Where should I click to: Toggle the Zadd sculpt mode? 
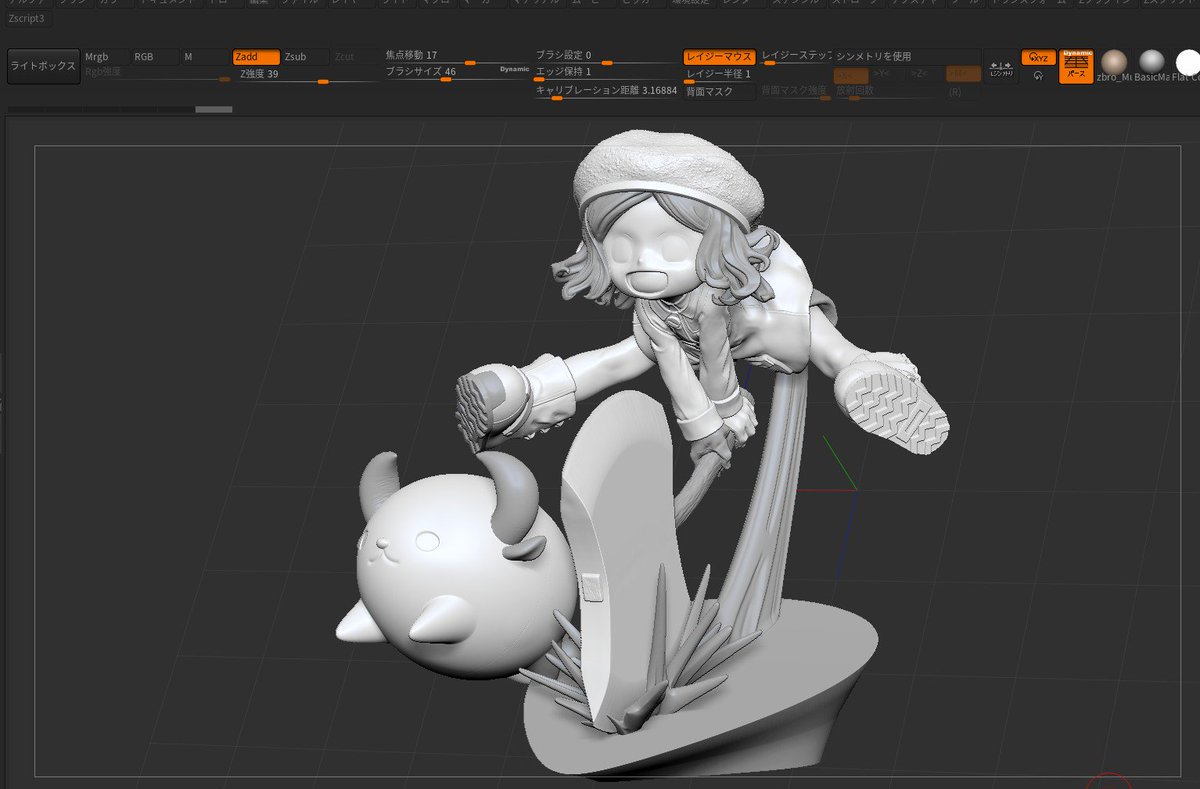pyautogui.click(x=256, y=57)
